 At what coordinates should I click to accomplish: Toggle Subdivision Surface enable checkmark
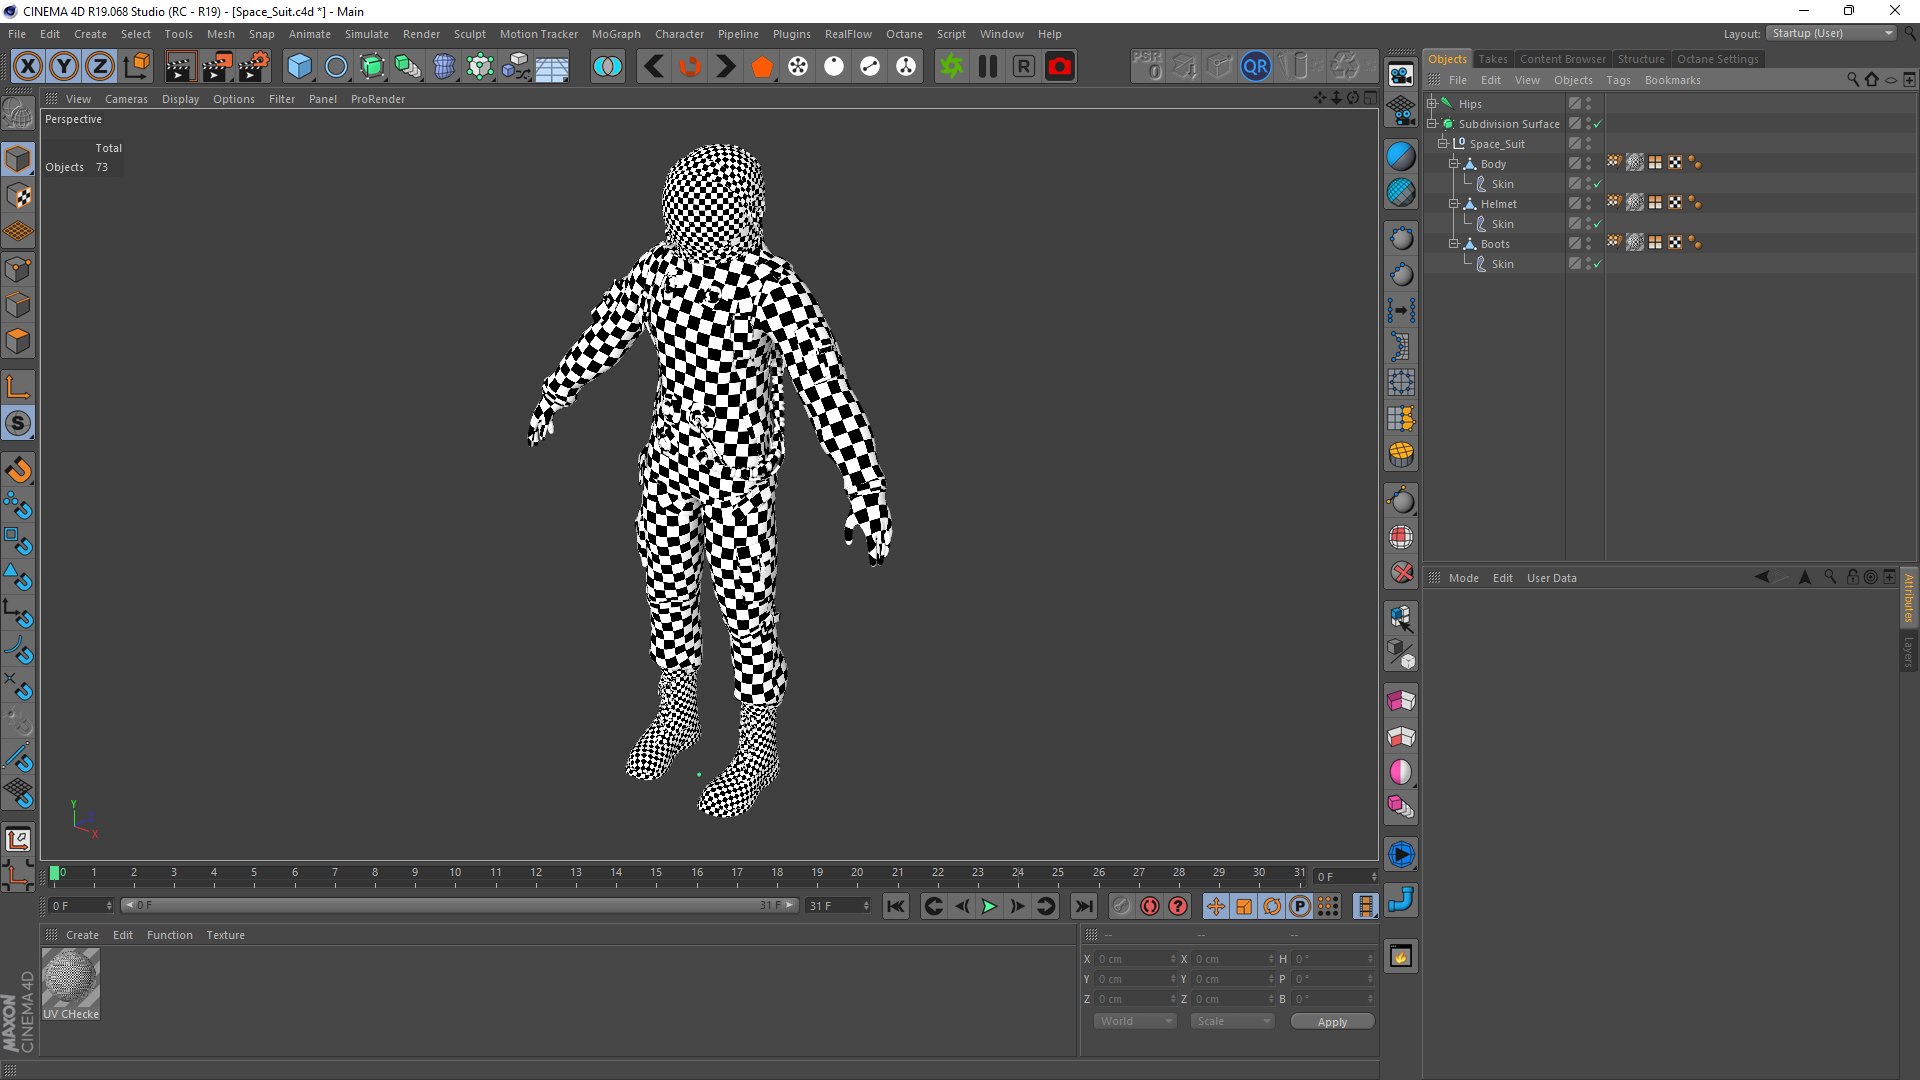1598,124
